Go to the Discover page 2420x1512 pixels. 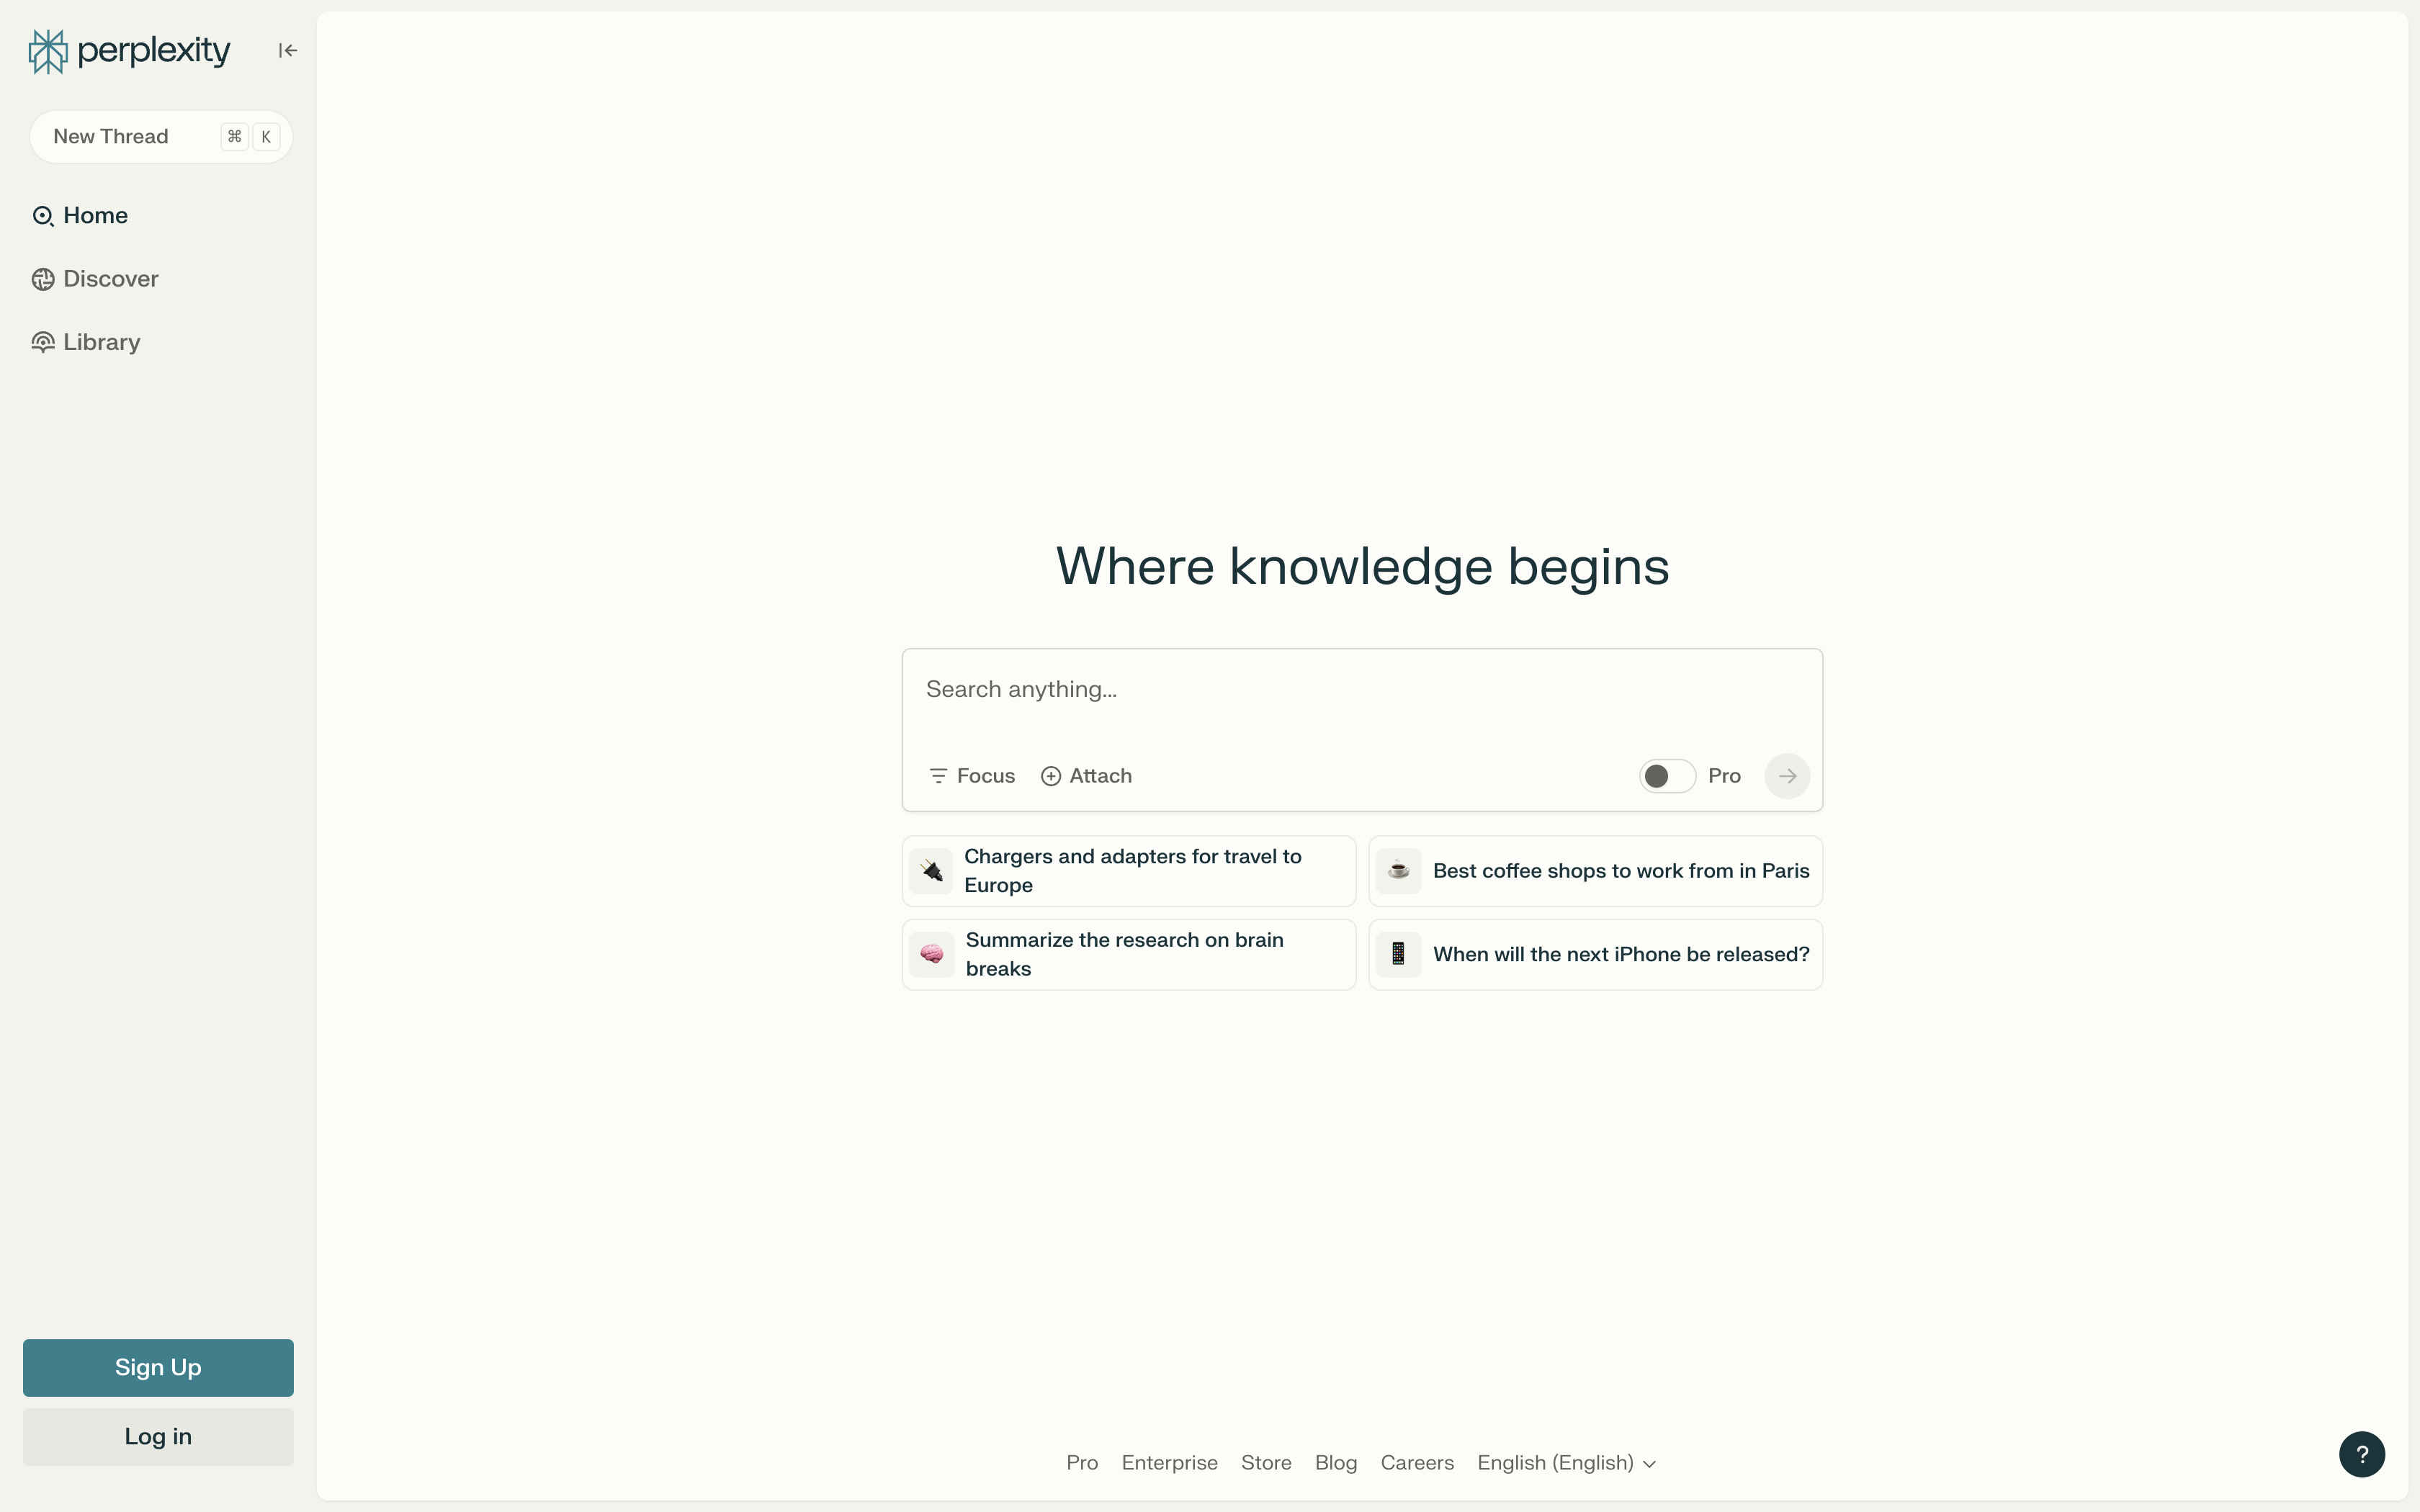pos(110,279)
